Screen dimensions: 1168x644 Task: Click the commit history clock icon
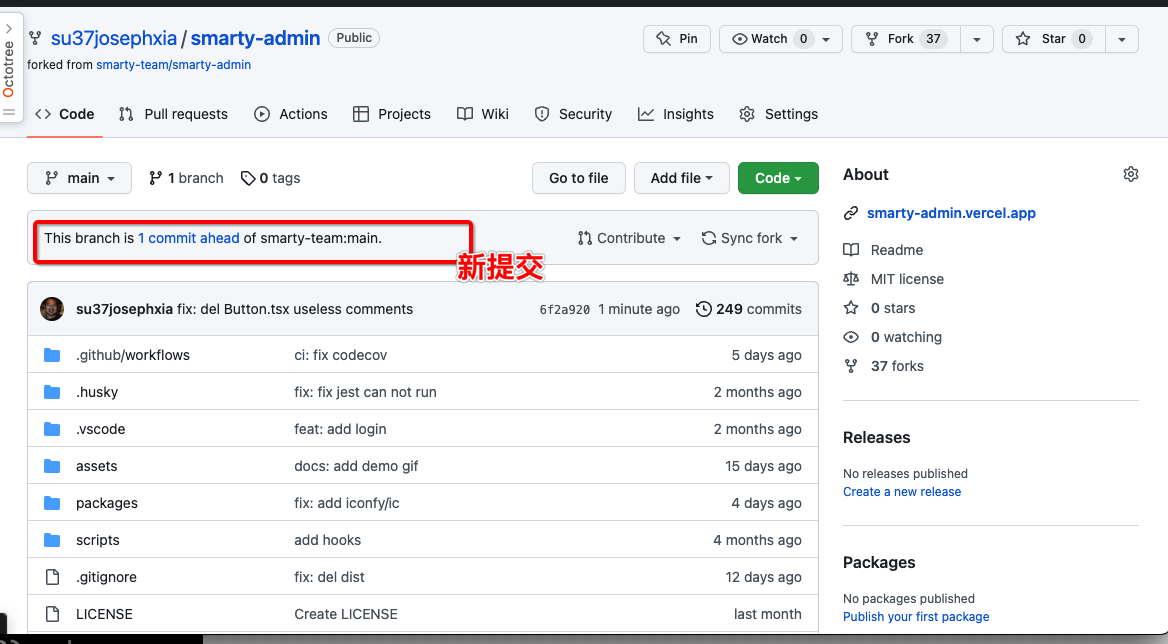click(704, 309)
